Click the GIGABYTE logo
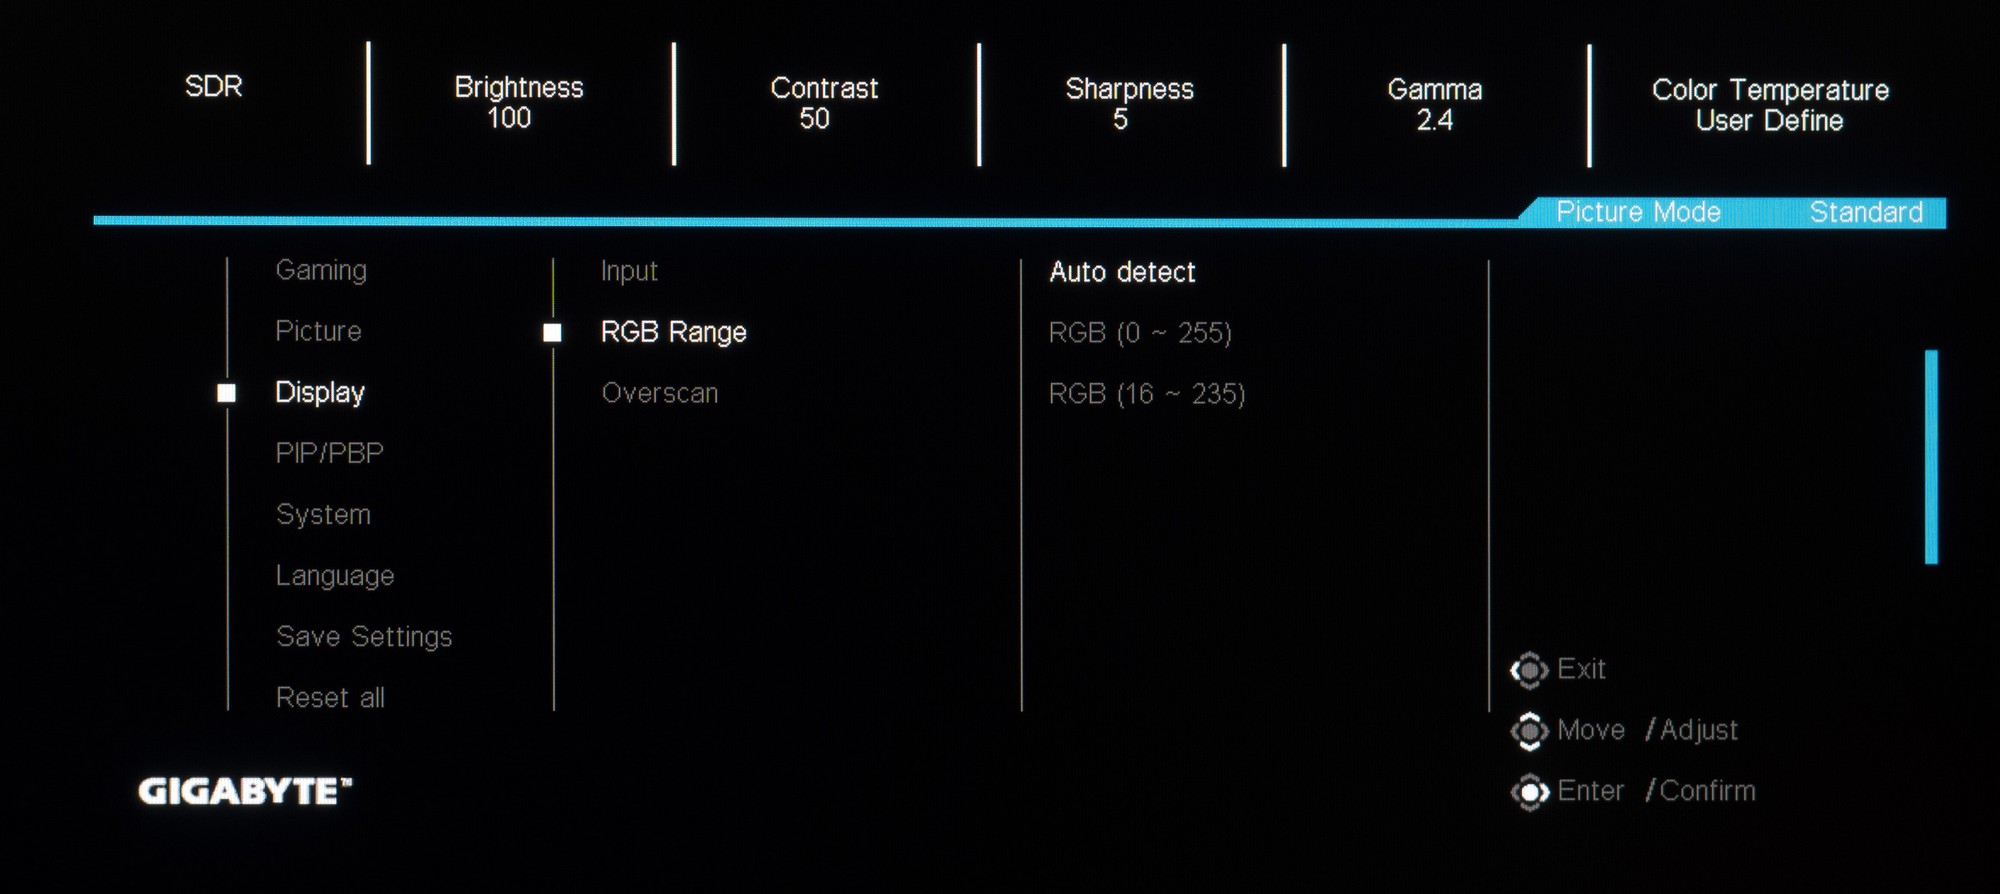Viewport: 2000px width, 894px height. 245,791
